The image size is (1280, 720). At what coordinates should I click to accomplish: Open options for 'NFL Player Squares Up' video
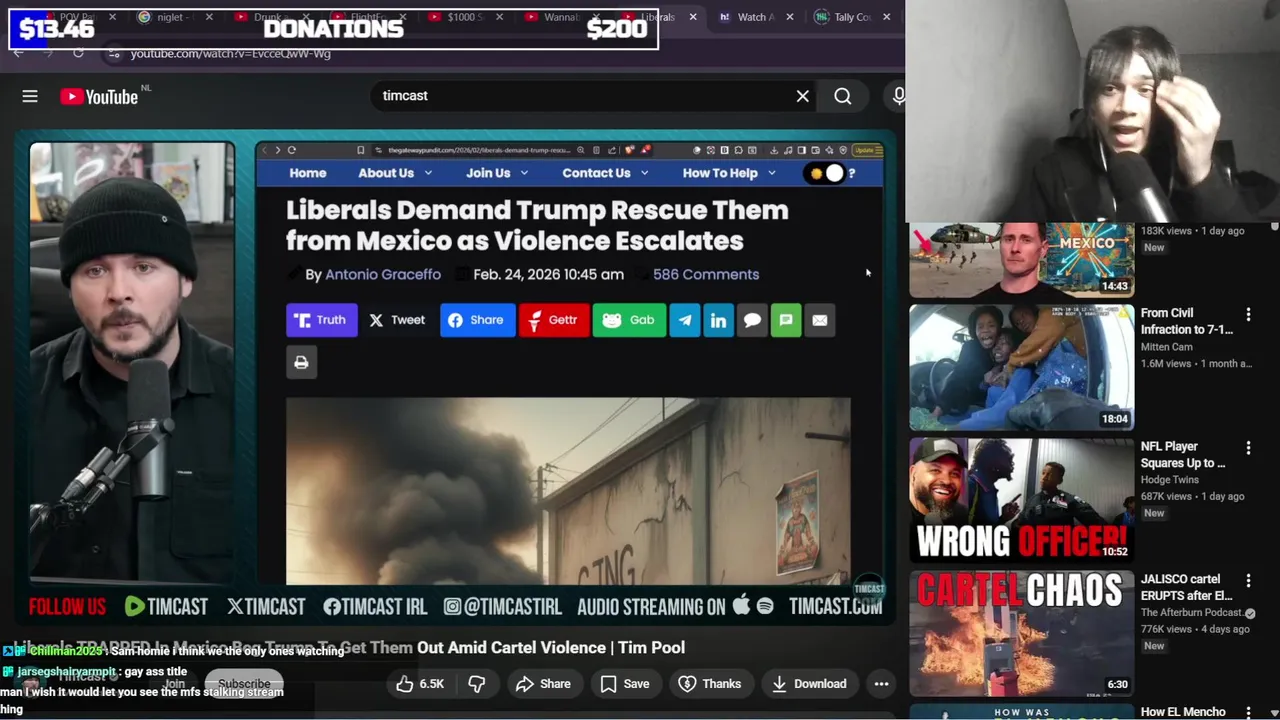click(1248, 447)
